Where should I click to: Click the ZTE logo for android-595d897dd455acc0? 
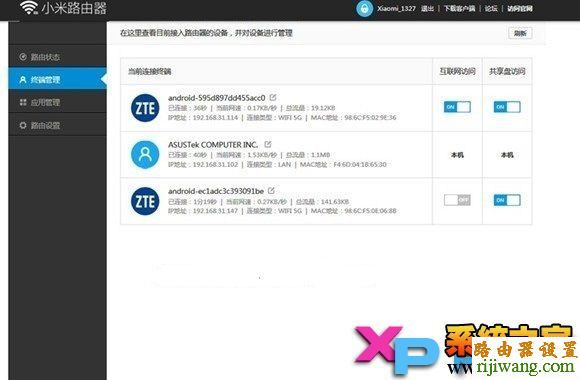[x=145, y=108]
